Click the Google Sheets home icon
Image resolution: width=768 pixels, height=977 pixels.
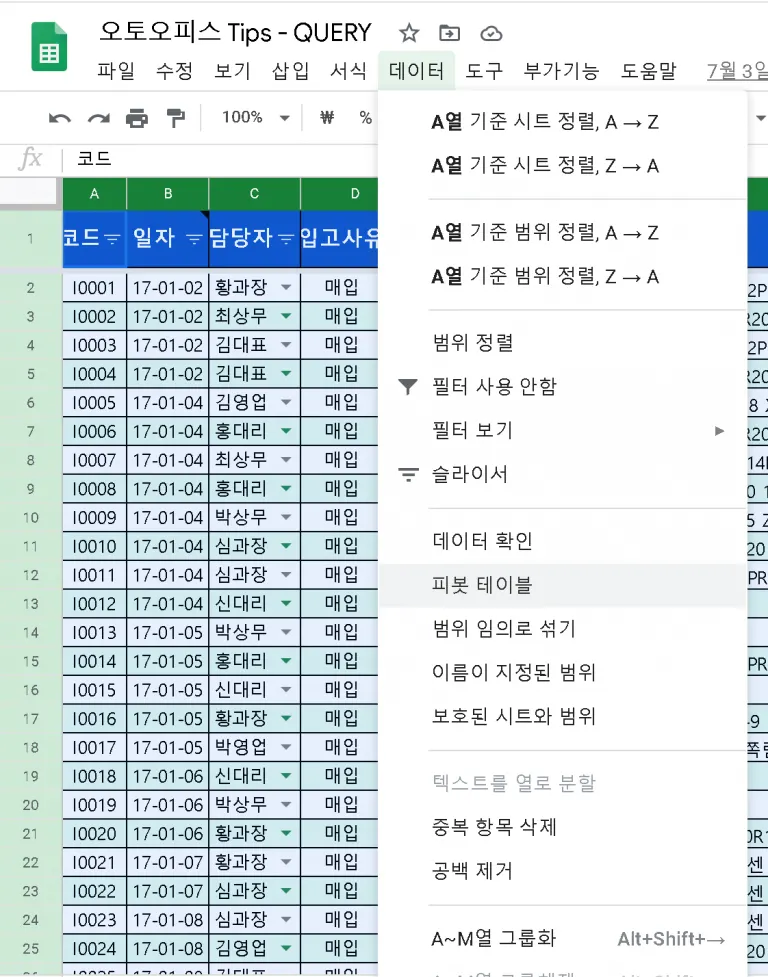click(49, 47)
